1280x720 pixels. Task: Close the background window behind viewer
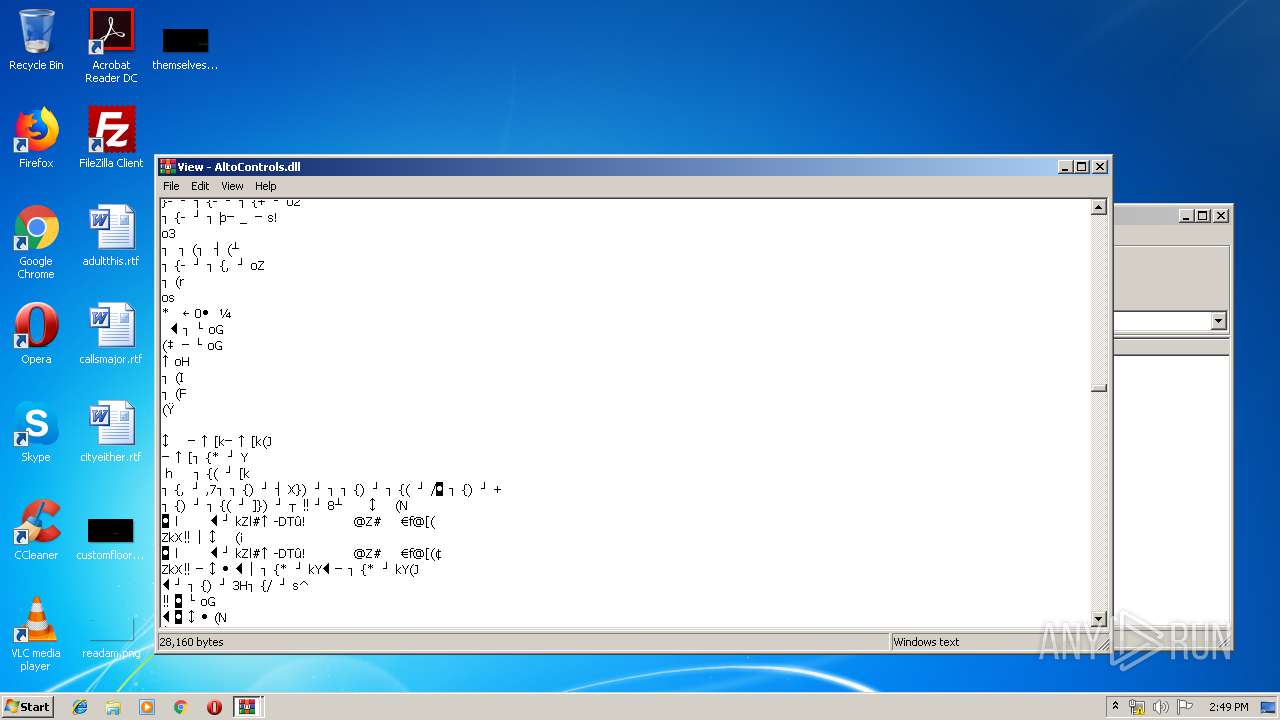click(1221, 215)
